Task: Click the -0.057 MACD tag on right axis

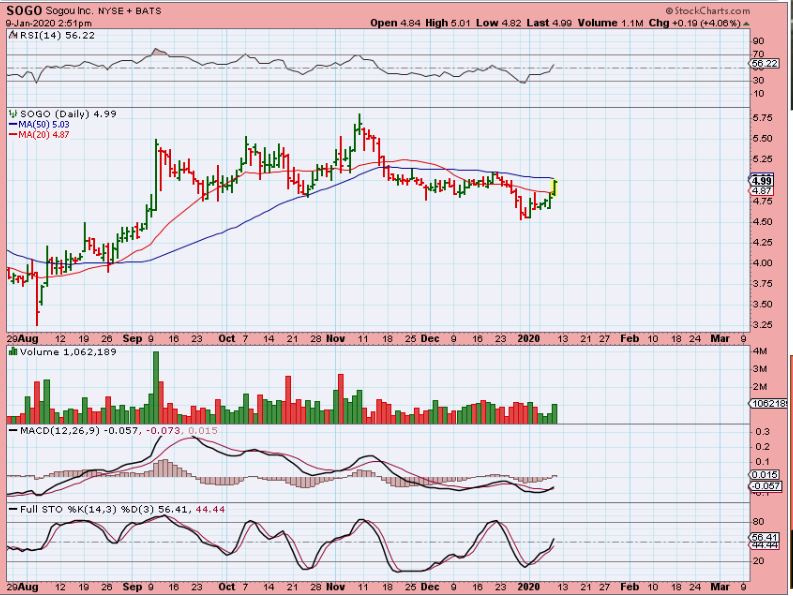Action: pos(765,486)
